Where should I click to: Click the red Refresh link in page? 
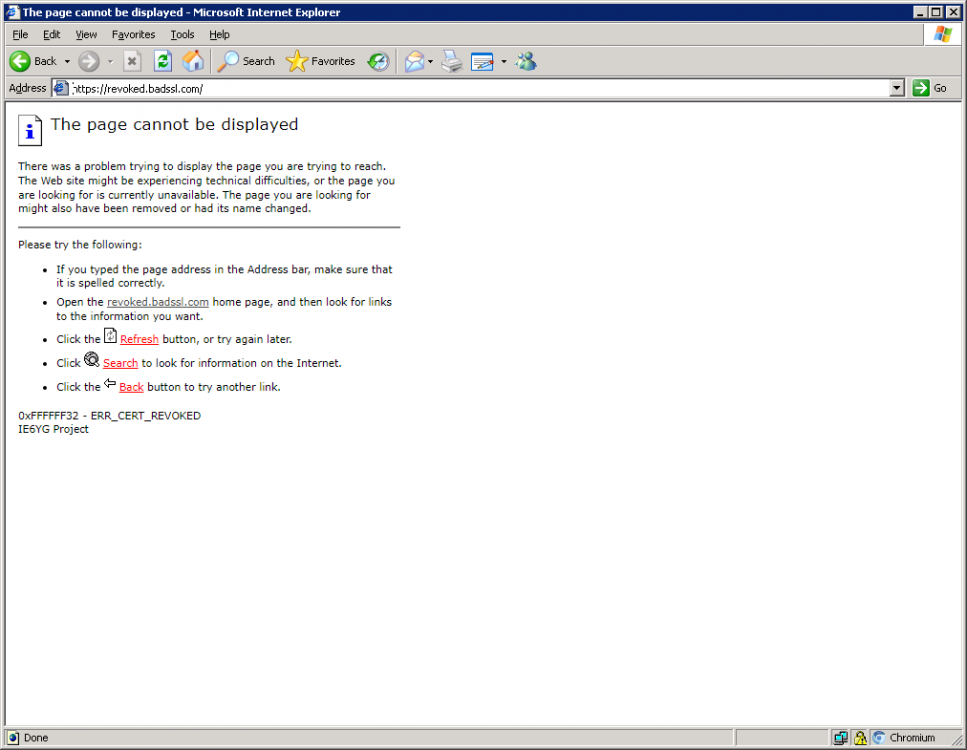139,339
